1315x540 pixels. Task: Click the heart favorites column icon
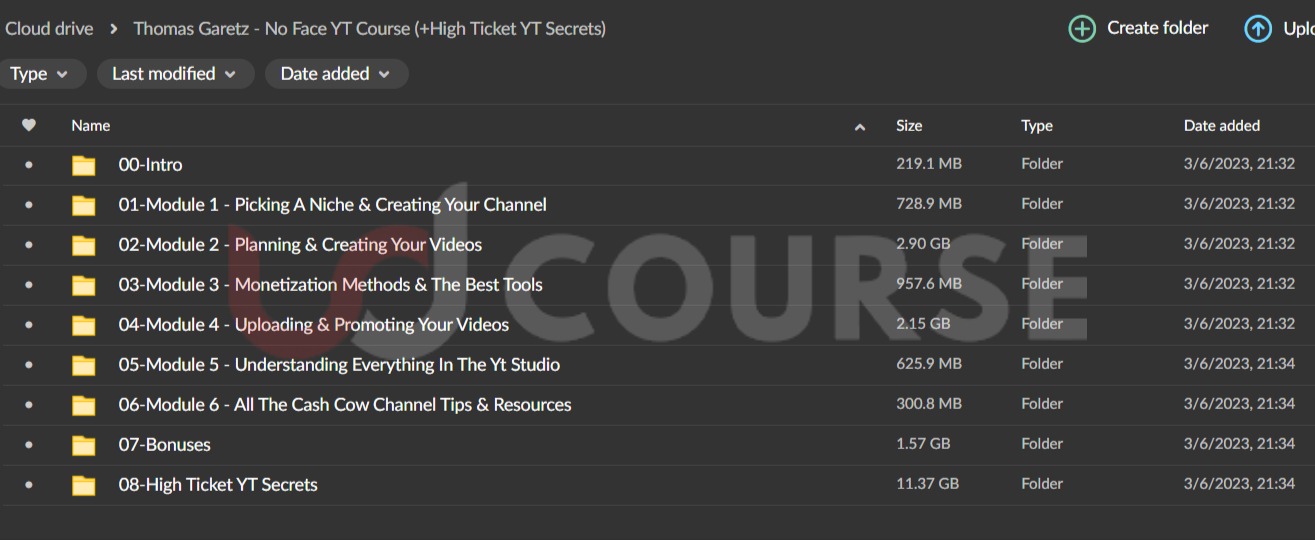[29, 125]
